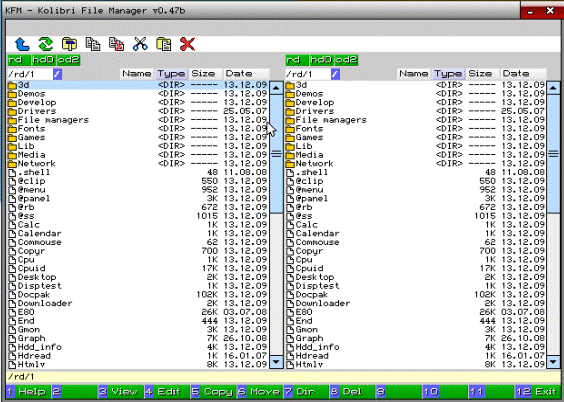Click the 8 Del function key

[352, 392]
